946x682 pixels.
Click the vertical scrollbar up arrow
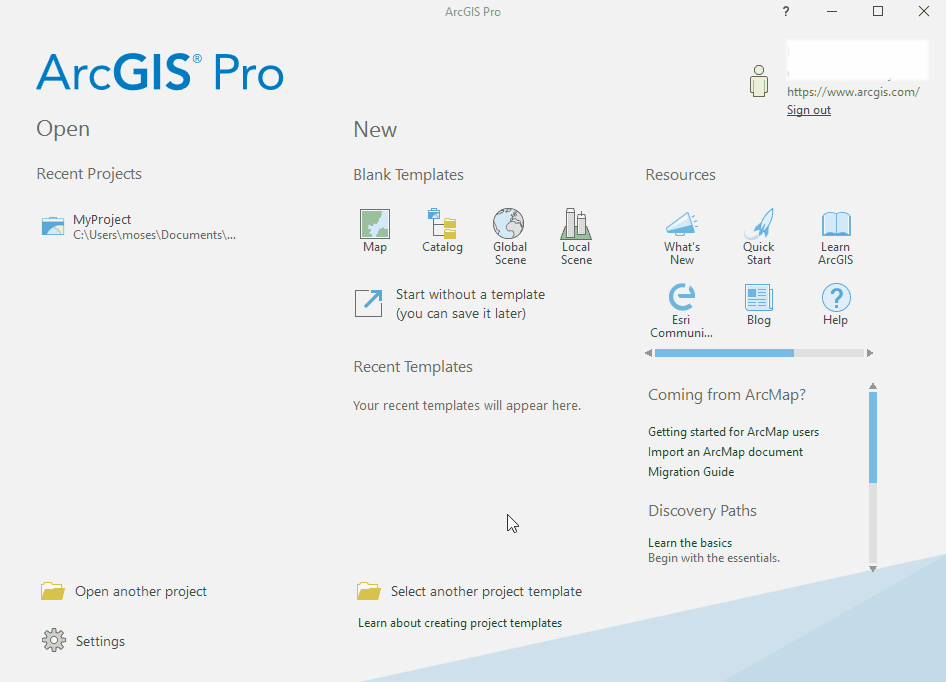point(873,386)
